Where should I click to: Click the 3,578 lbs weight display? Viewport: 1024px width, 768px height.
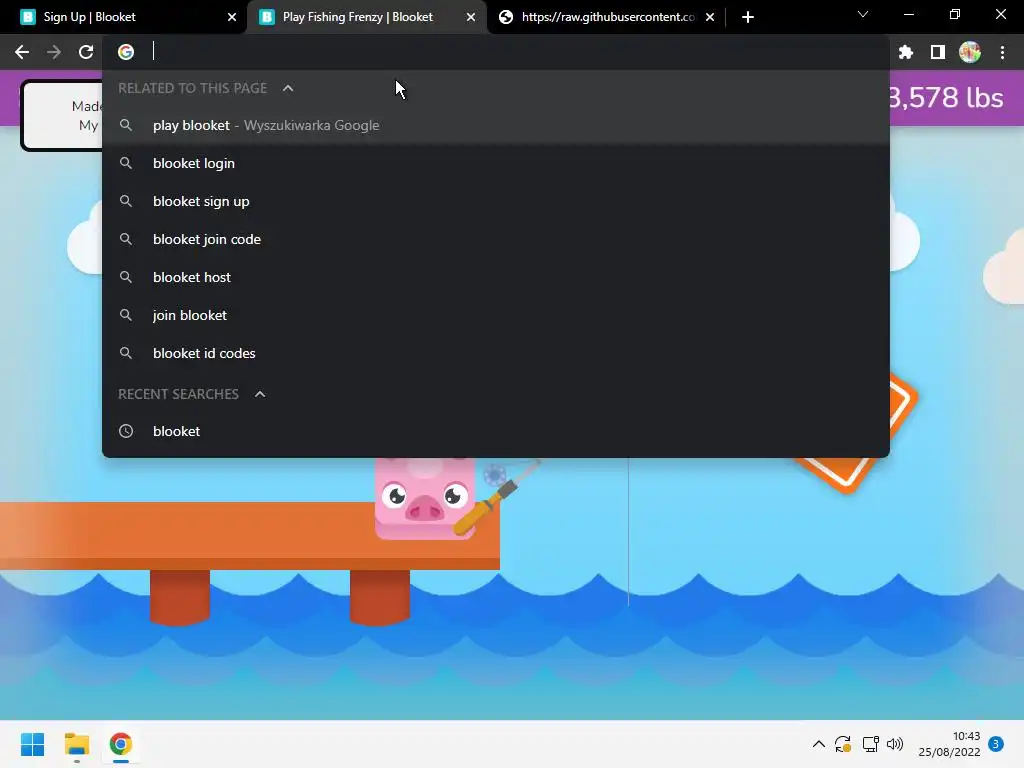click(x=946, y=98)
